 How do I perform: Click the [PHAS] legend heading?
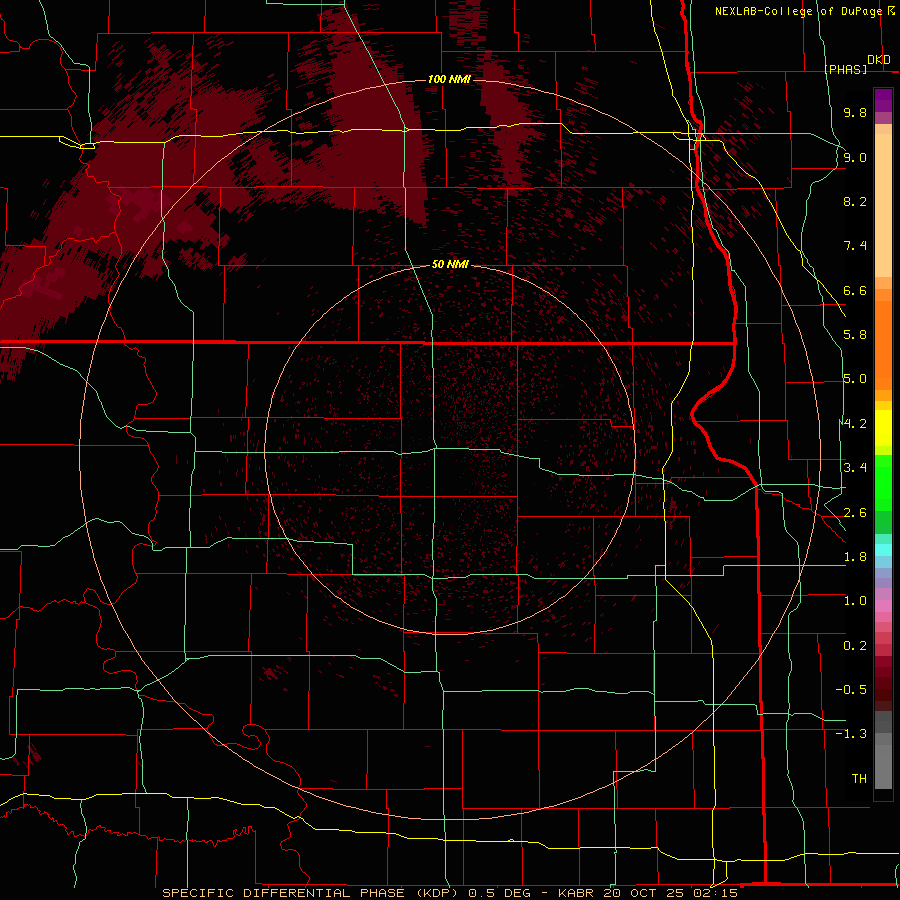pos(846,69)
